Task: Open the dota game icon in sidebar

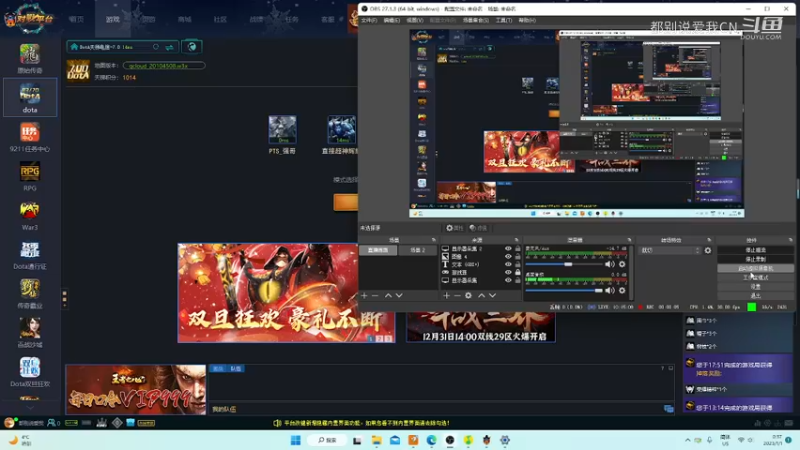Action: [30, 97]
